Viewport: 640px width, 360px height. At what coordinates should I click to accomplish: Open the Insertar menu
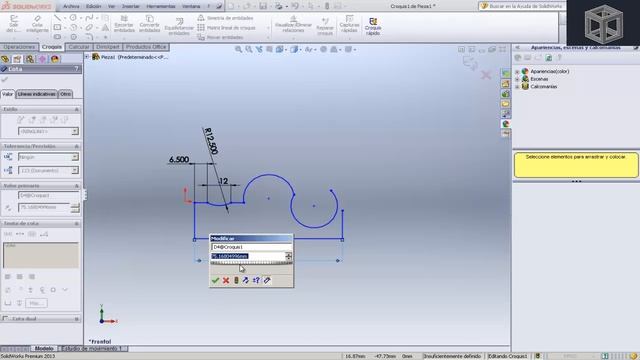131,6
